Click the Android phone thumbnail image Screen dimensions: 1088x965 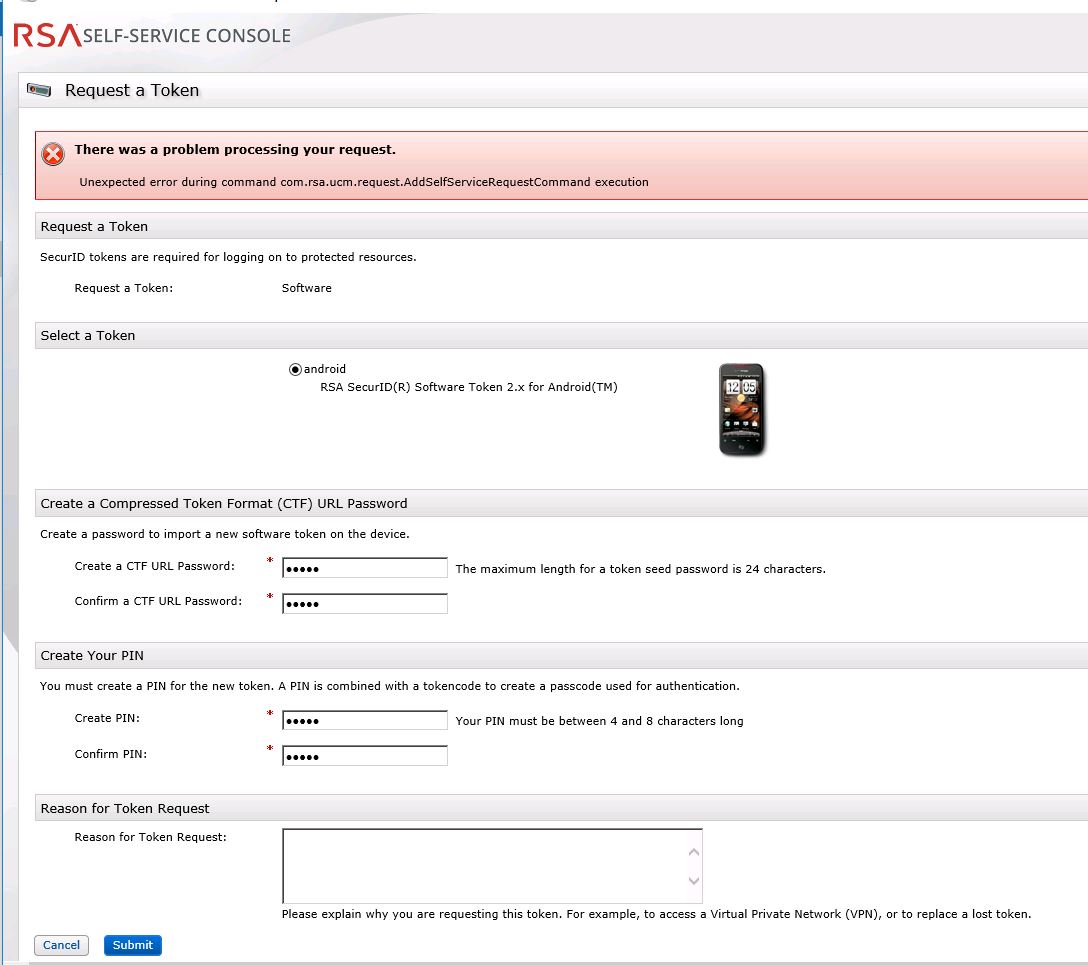tap(740, 410)
